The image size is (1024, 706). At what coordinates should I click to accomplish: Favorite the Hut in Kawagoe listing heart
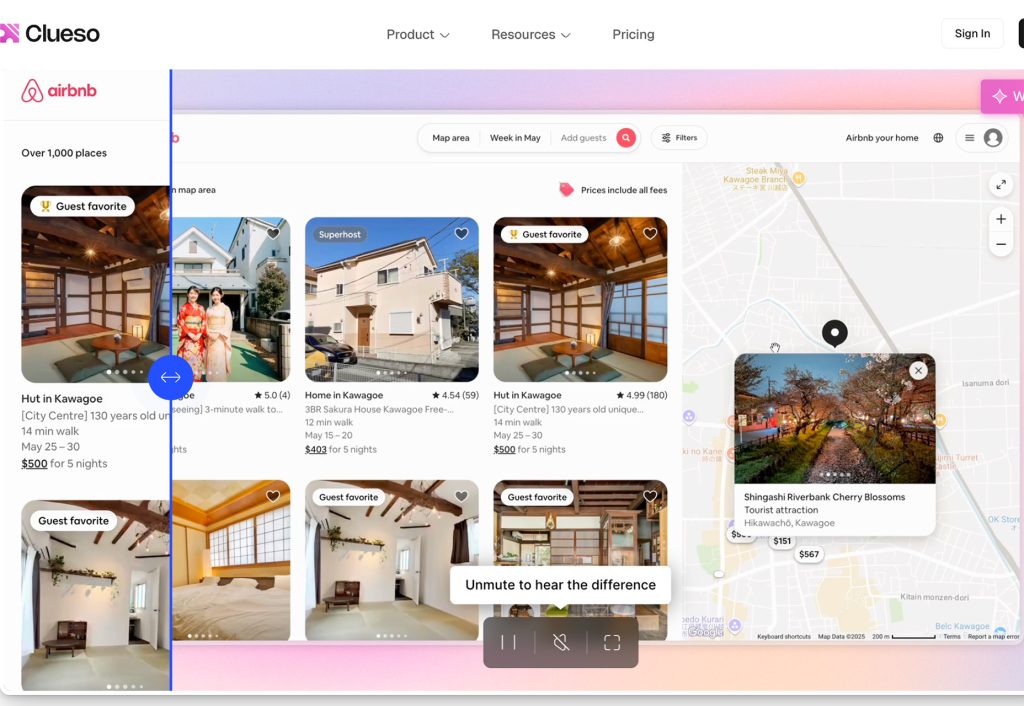650,234
